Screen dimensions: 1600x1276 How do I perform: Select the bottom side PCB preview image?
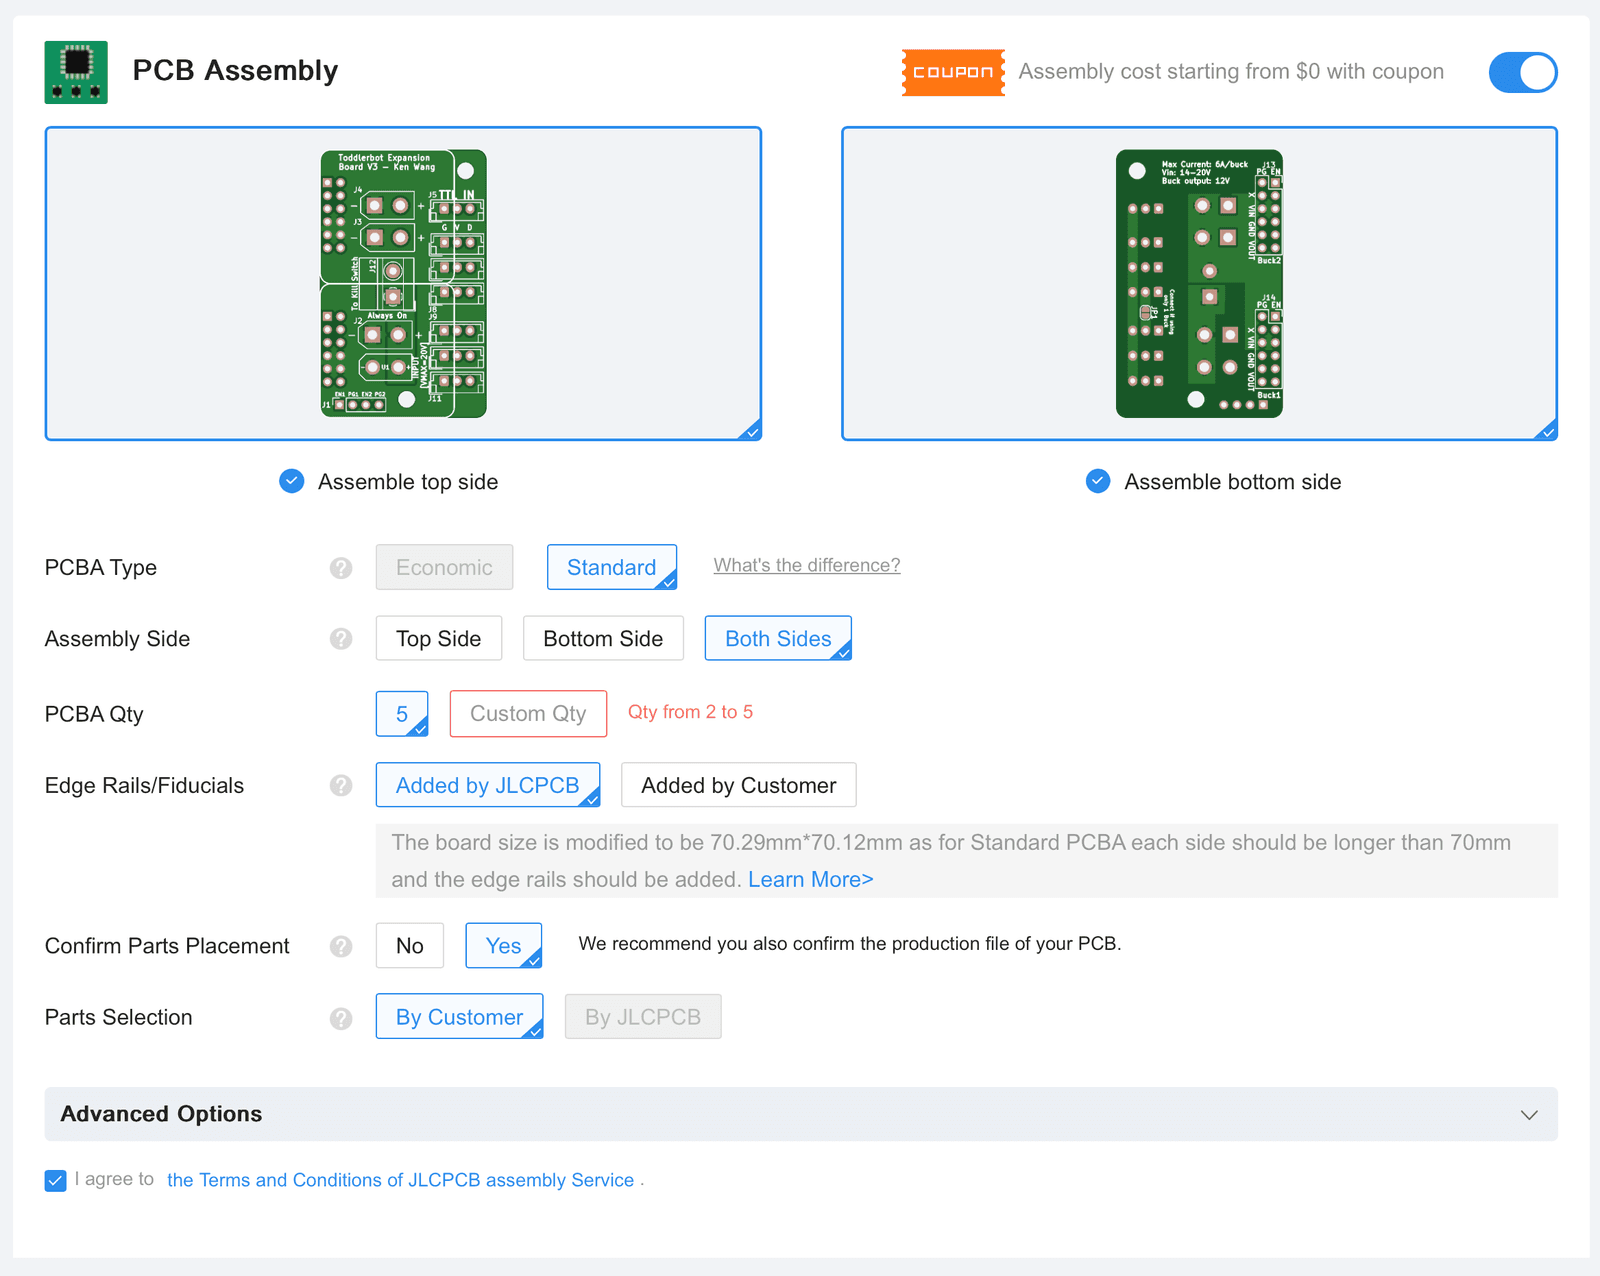1199,283
